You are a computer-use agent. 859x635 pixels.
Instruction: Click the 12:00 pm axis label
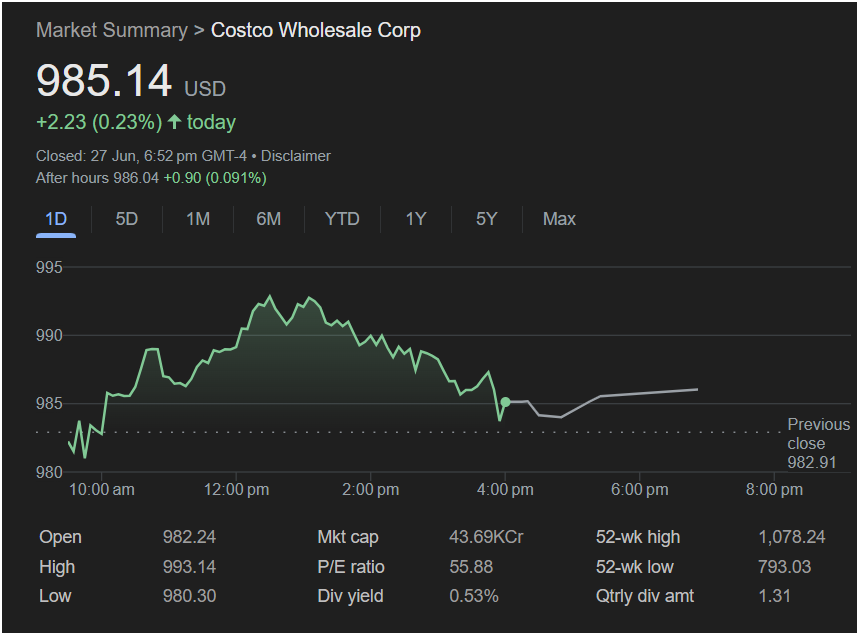click(x=236, y=490)
